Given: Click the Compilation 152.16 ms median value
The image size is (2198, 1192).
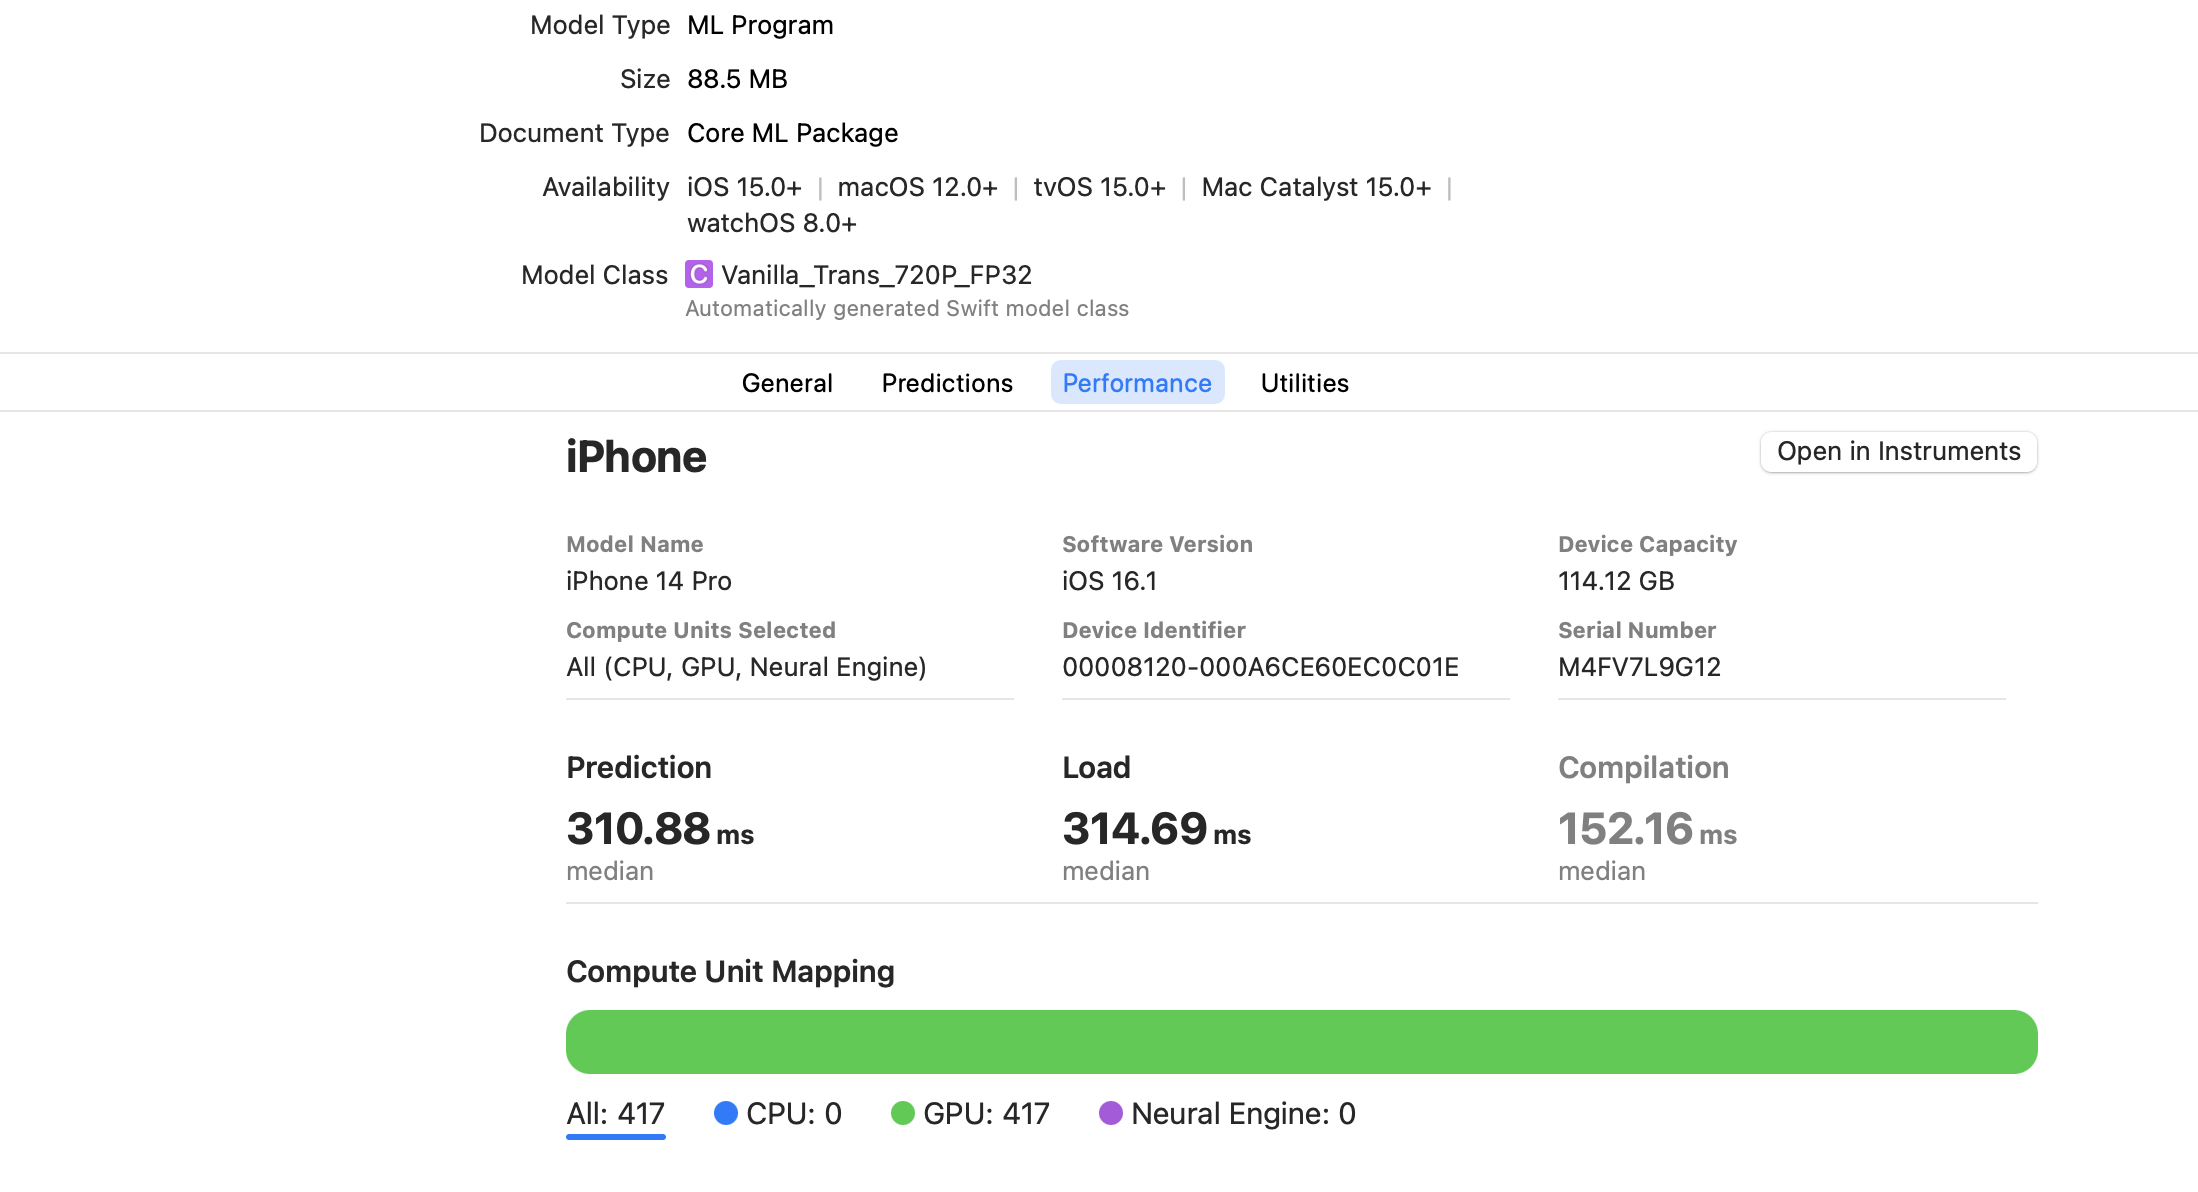Looking at the screenshot, I should tap(1646, 829).
